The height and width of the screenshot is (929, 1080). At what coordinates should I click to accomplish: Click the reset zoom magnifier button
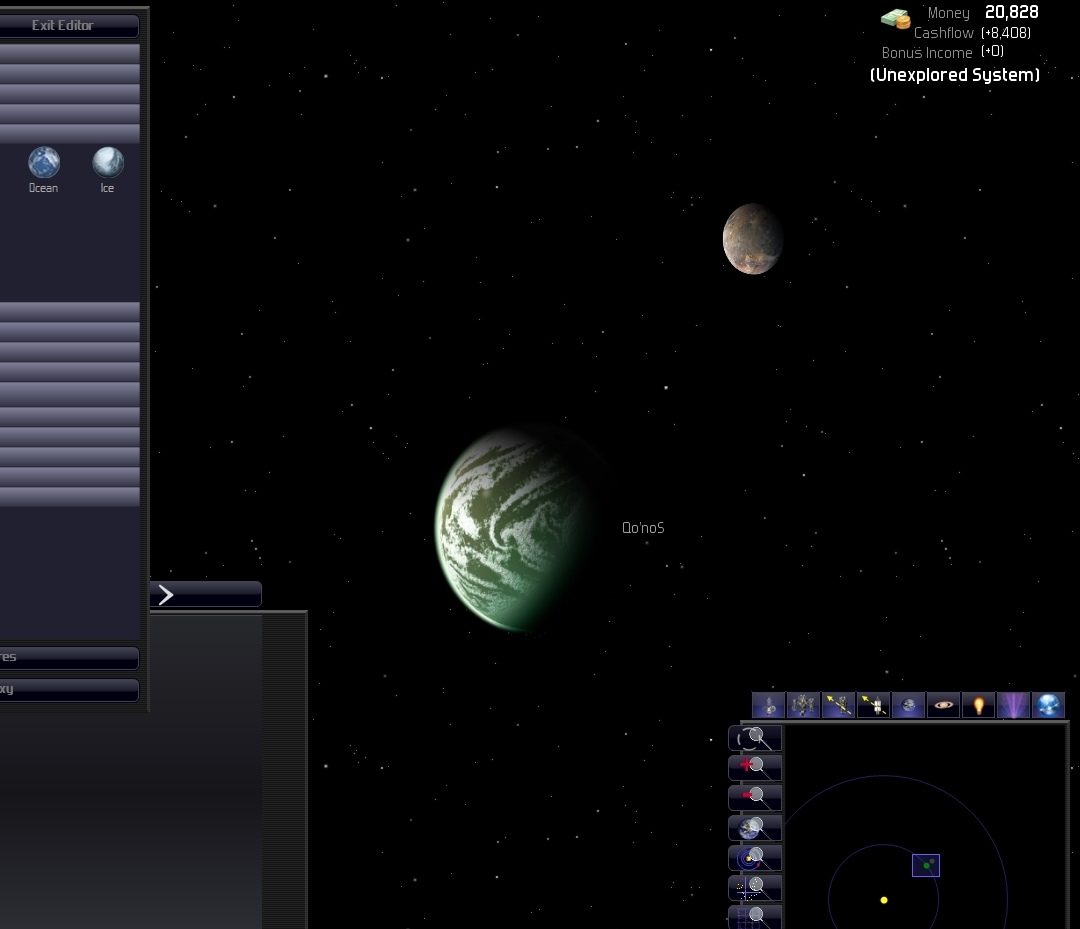755,738
